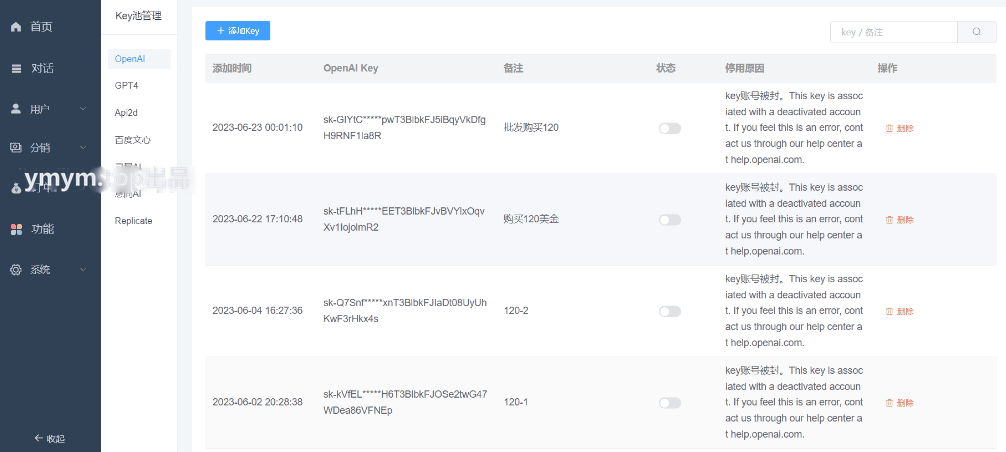The height and width of the screenshot is (452, 1006).
Task: Click the 功能 grid icon in sidebar
Action: pos(16,229)
